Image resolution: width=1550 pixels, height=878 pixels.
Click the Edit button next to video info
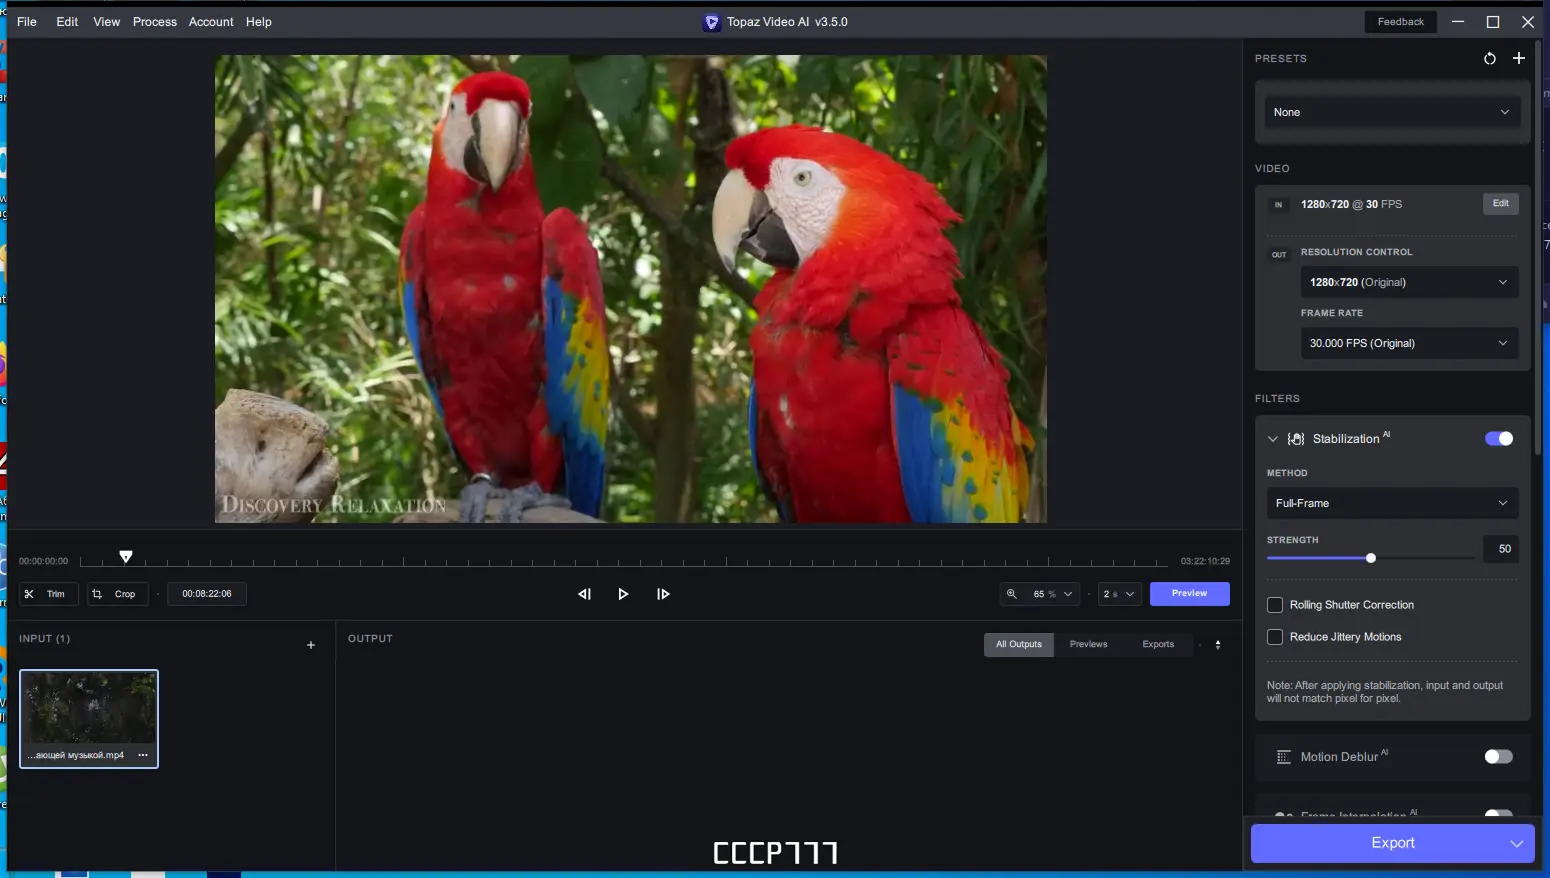[1500, 203]
